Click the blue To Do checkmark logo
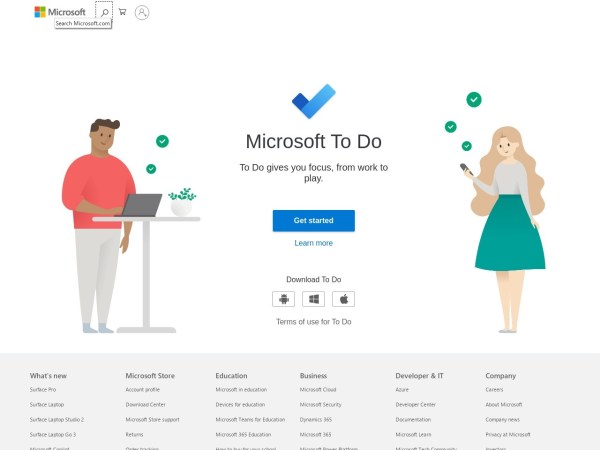The width and height of the screenshot is (600, 450). (314, 101)
